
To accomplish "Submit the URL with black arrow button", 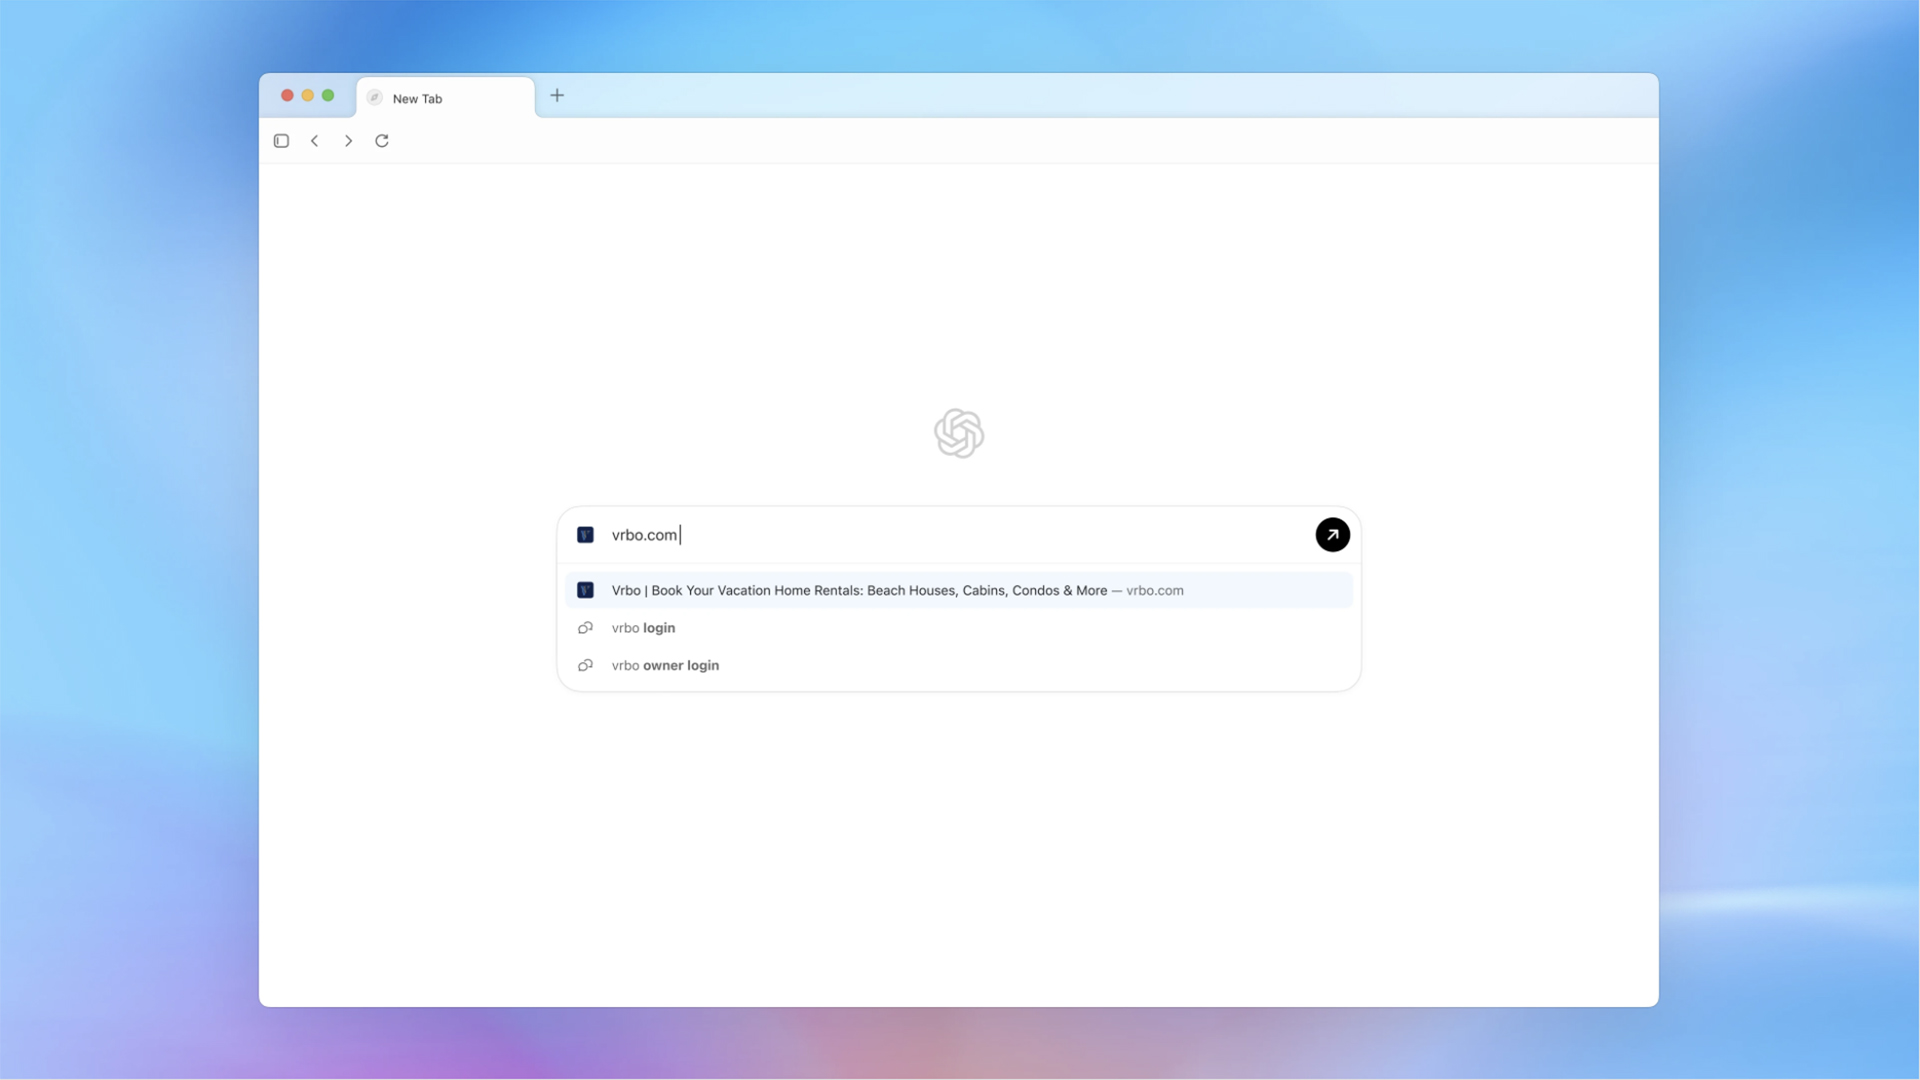I will tap(1332, 535).
